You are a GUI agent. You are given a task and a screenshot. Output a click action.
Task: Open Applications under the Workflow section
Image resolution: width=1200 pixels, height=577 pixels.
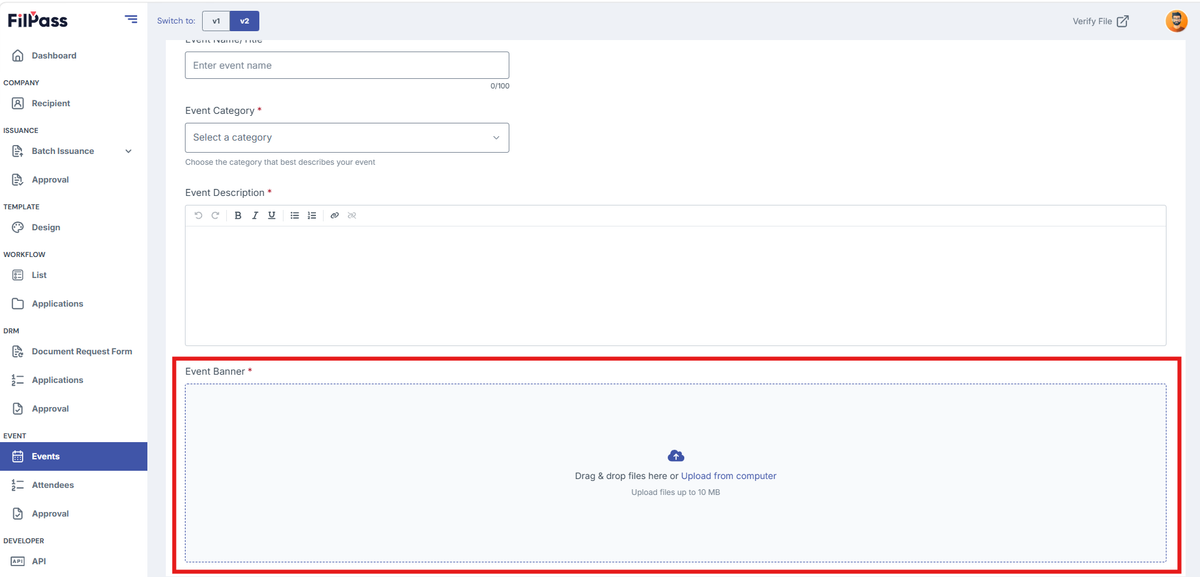[57, 304]
